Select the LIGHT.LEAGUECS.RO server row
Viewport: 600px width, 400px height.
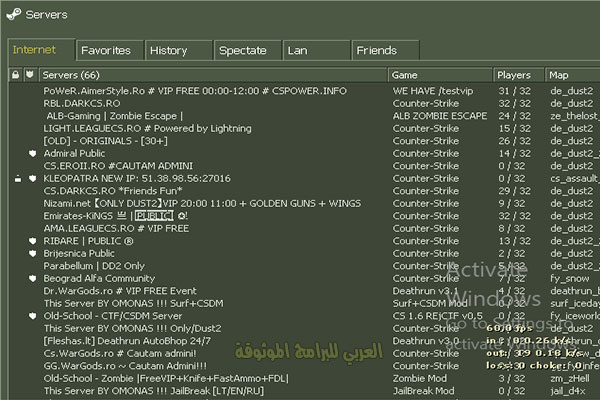[147, 129]
